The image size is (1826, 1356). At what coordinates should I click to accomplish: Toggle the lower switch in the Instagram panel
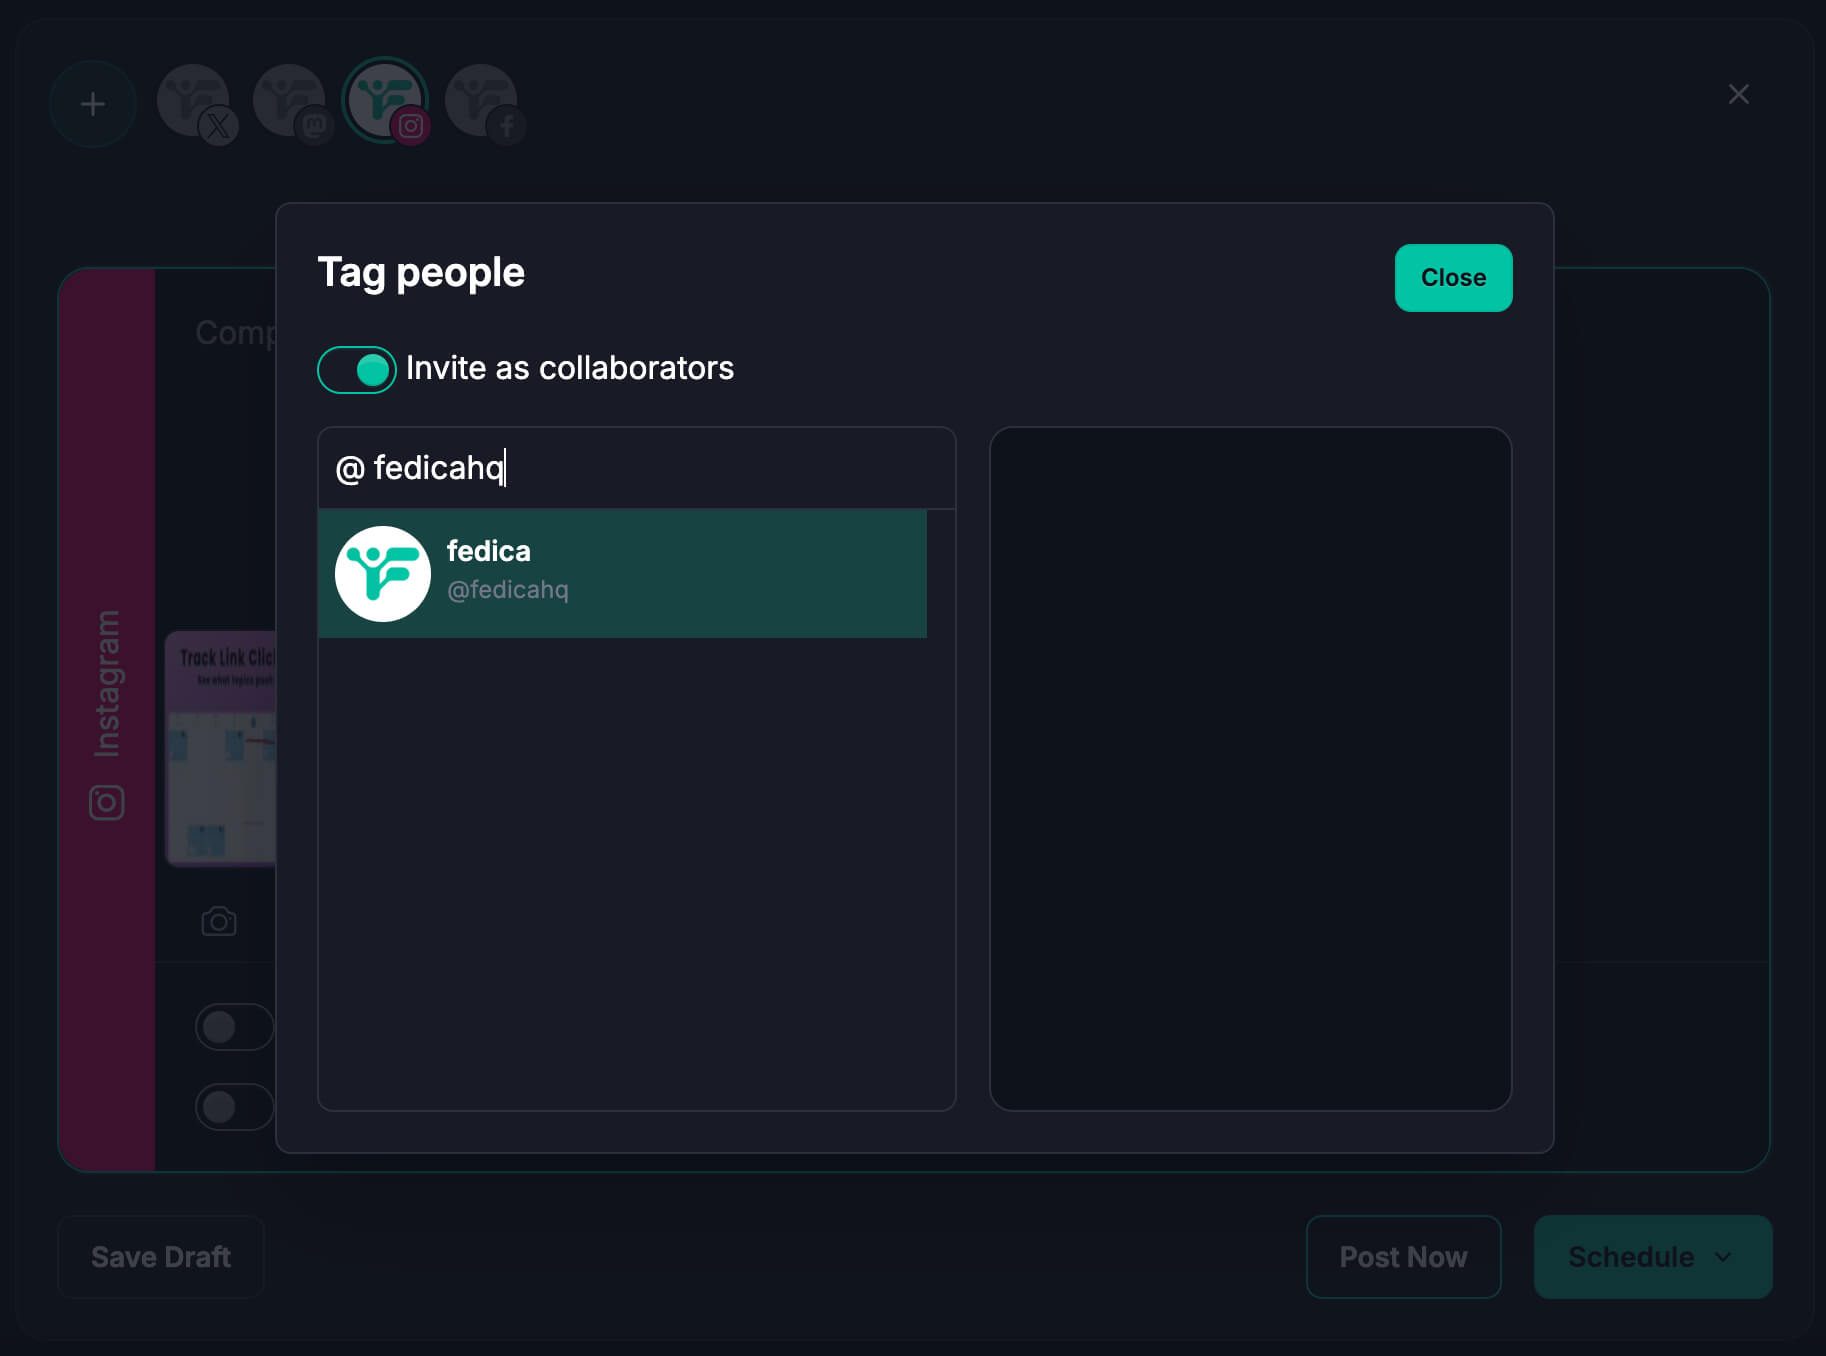[233, 1106]
